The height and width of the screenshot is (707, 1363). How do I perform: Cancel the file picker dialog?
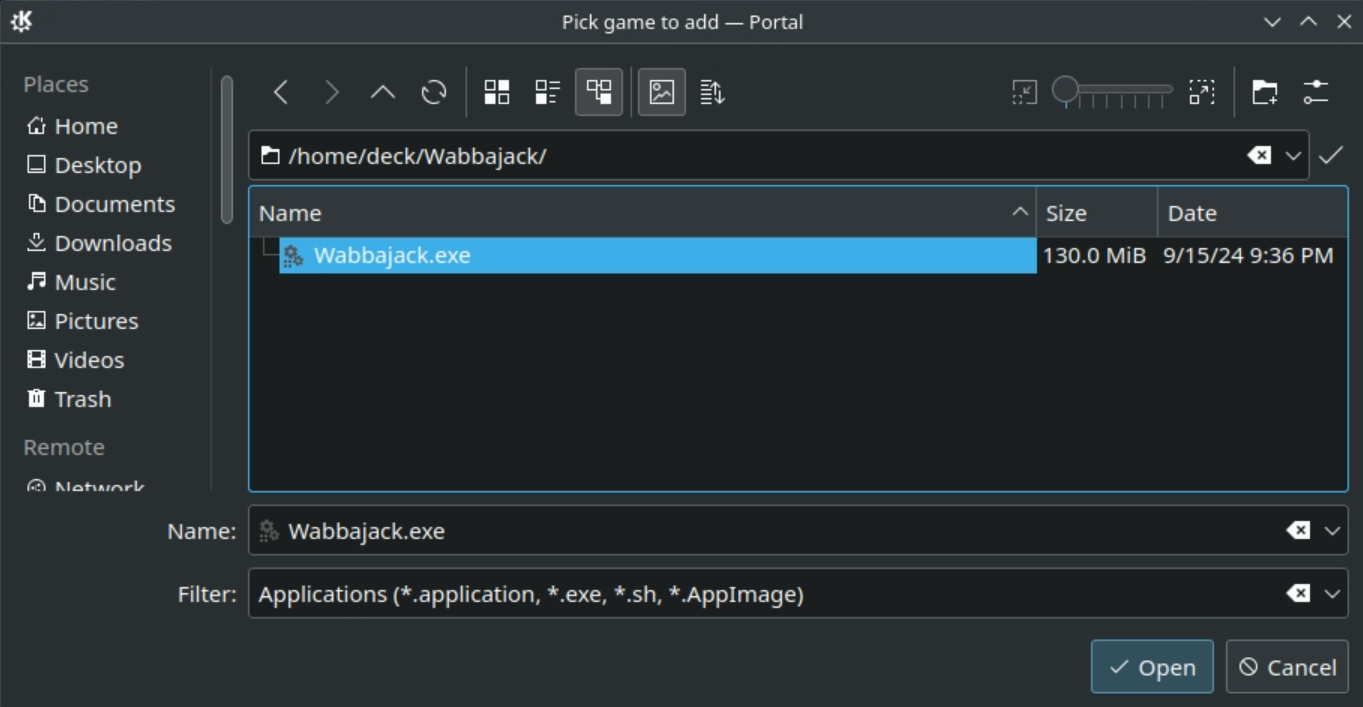click(x=1287, y=667)
